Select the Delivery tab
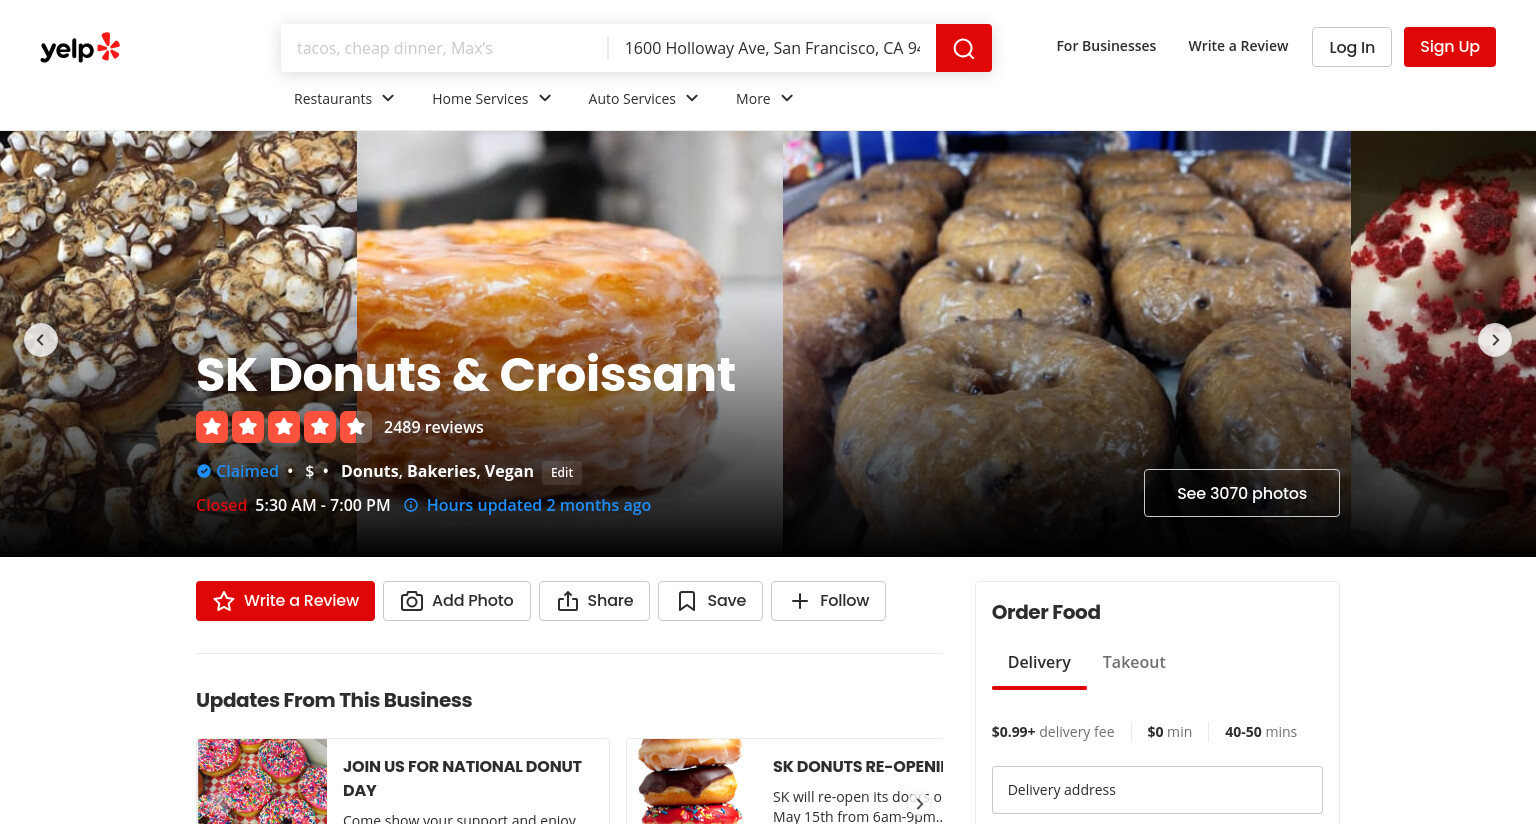Image resolution: width=1536 pixels, height=824 pixels. 1039,662
